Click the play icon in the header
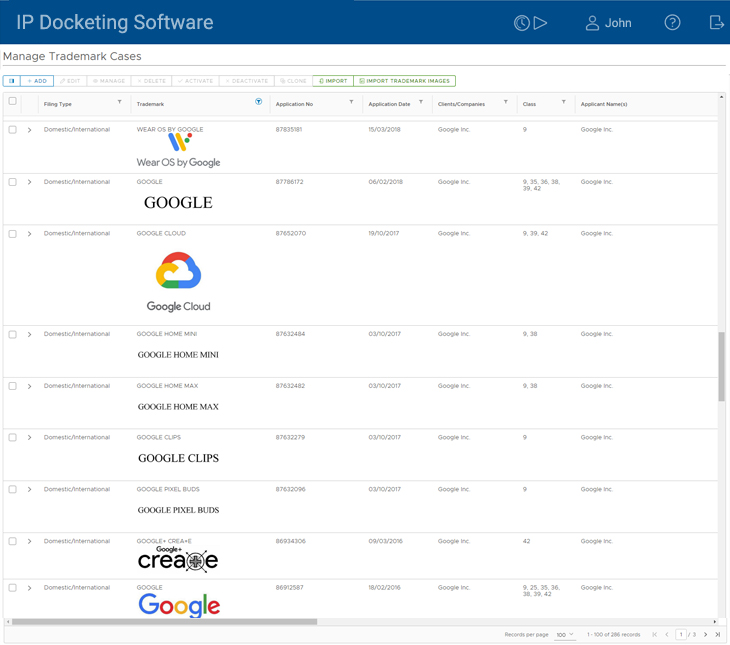 tap(541, 23)
